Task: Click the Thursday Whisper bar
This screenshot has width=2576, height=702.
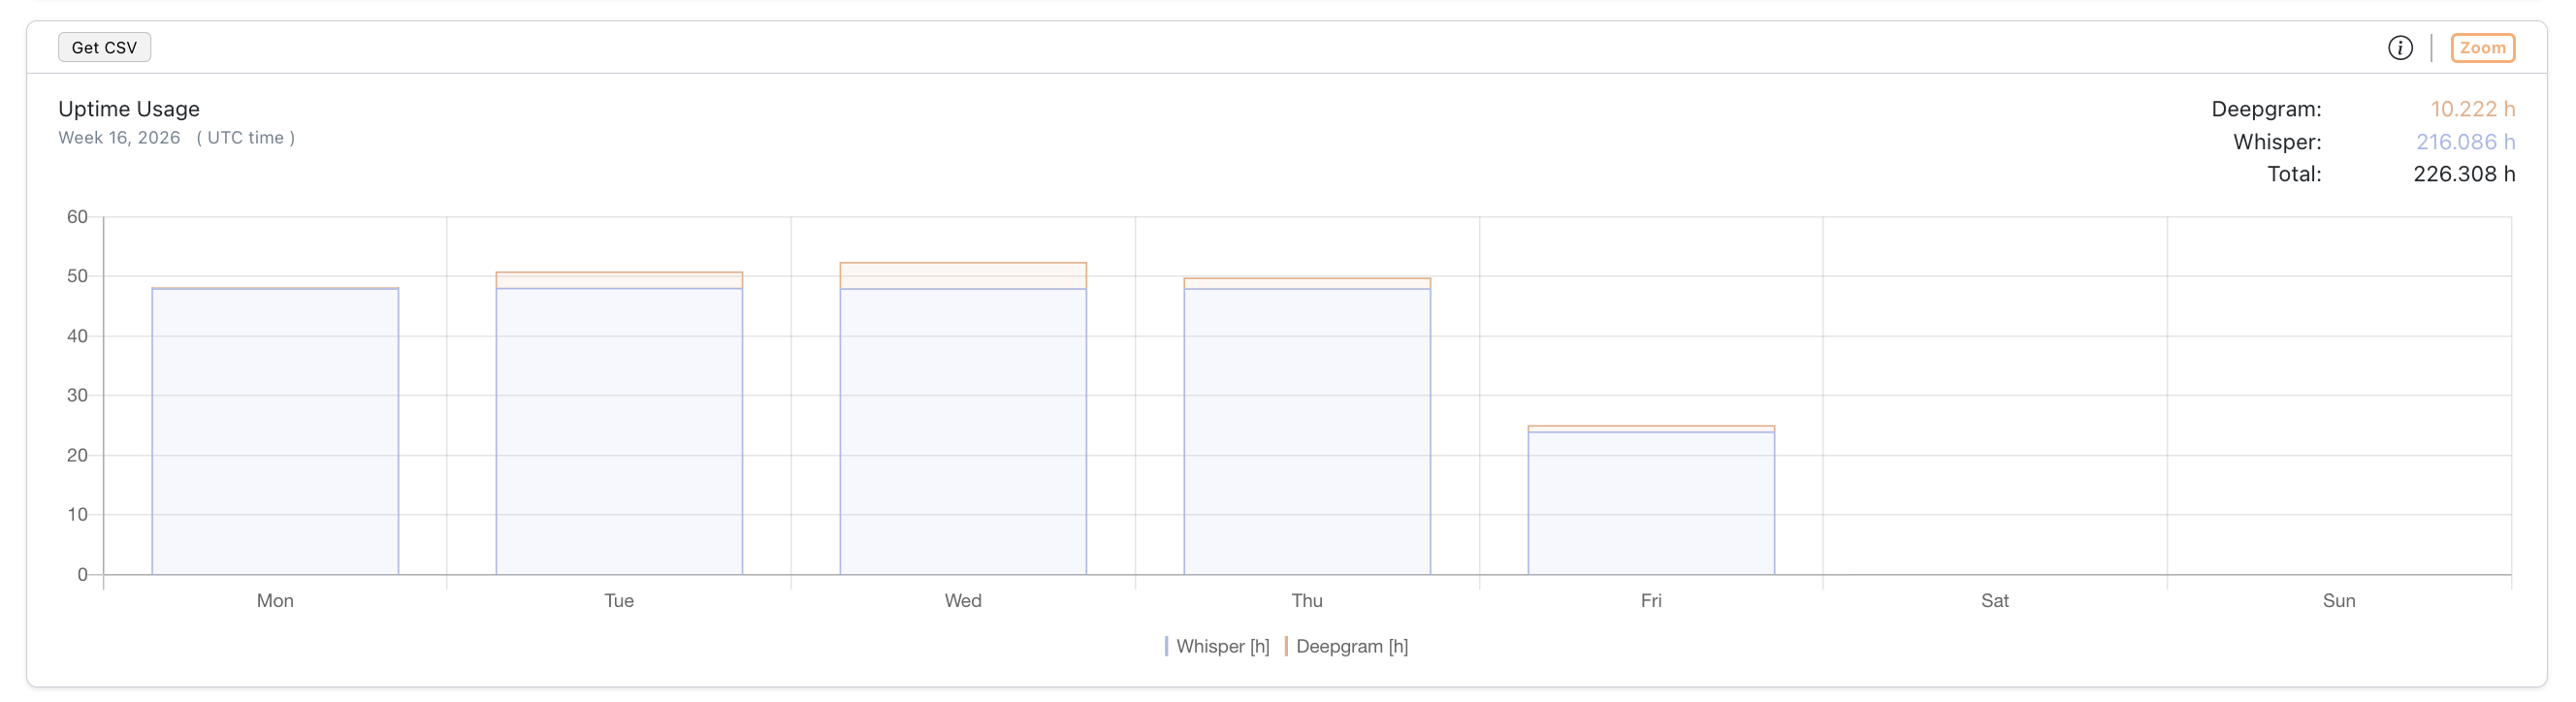Action: (x=1307, y=430)
